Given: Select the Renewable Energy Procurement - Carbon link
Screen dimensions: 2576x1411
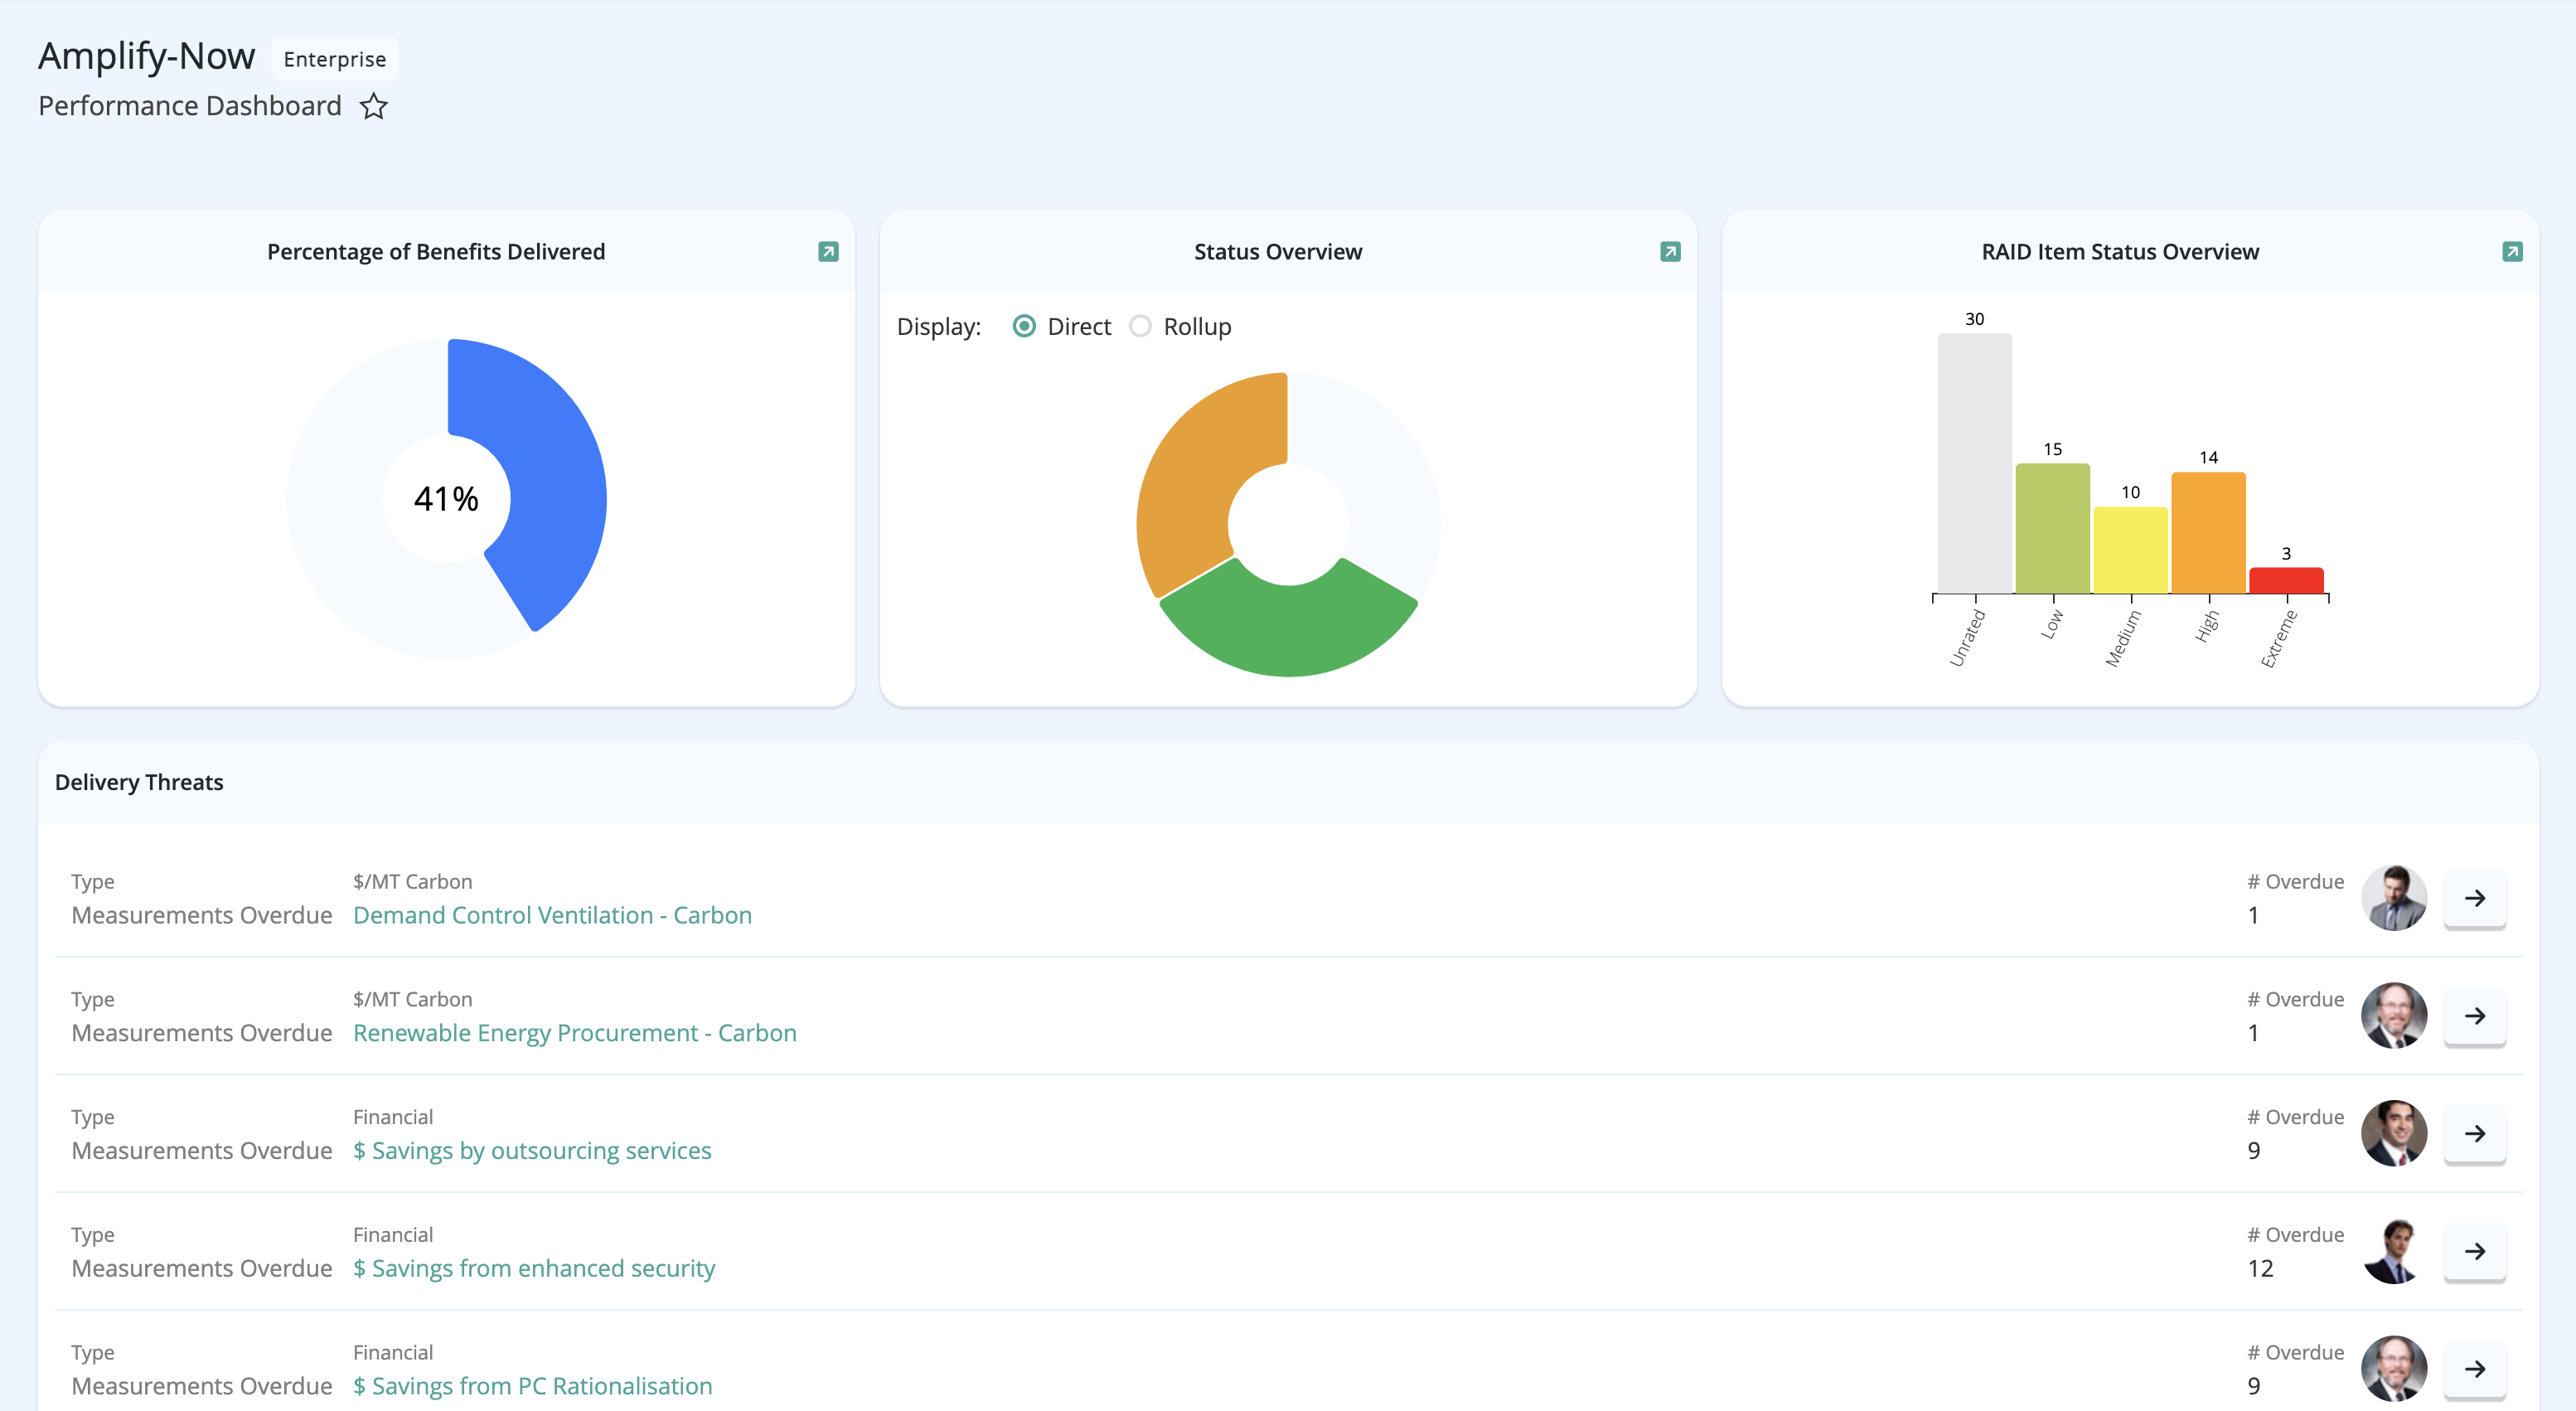Looking at the screenshot, I should (574, 1032).
